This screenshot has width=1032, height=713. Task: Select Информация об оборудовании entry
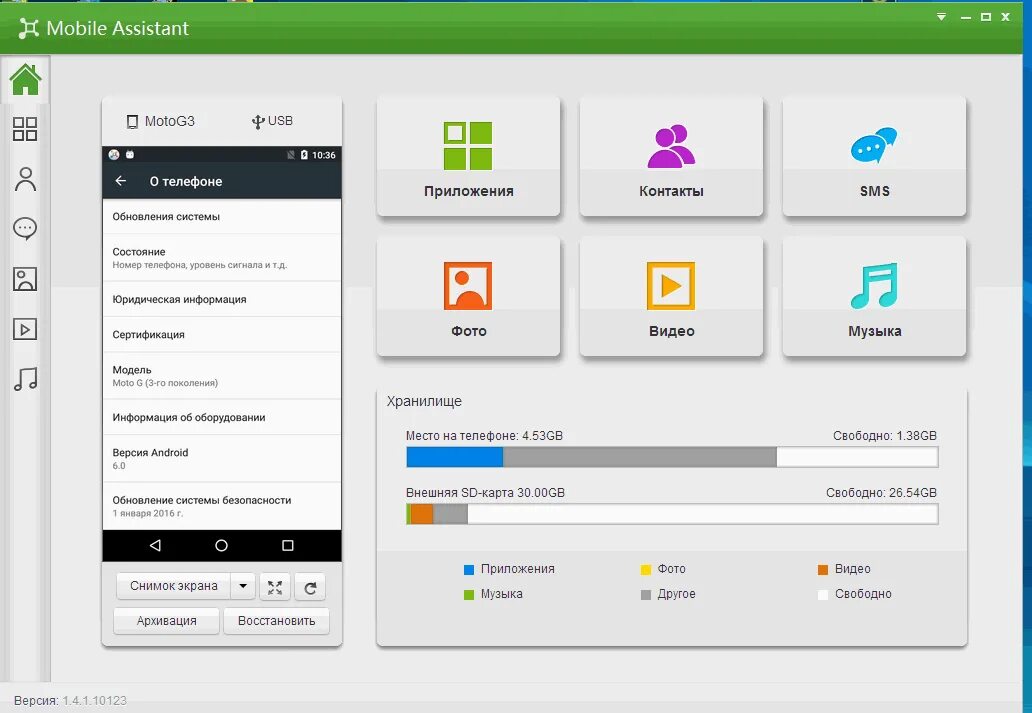point(222,417)
